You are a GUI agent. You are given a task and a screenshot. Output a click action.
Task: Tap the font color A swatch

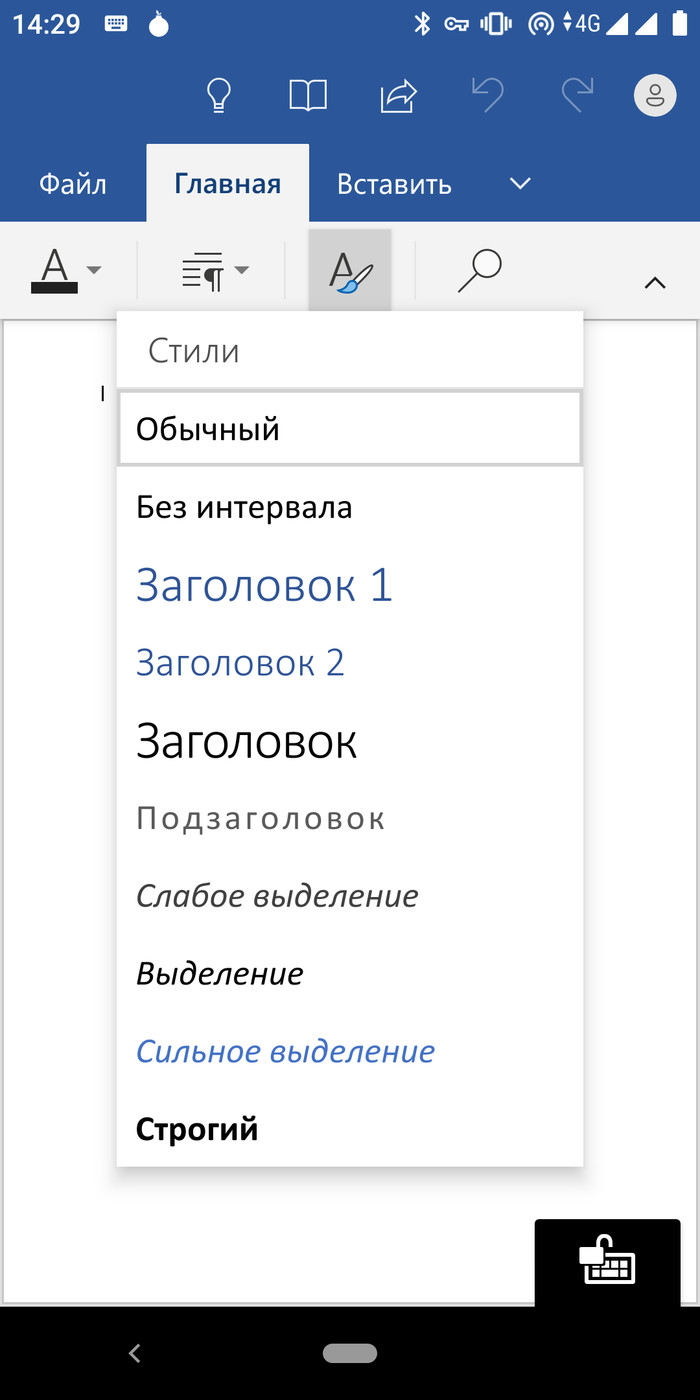(x=55, y=270)
